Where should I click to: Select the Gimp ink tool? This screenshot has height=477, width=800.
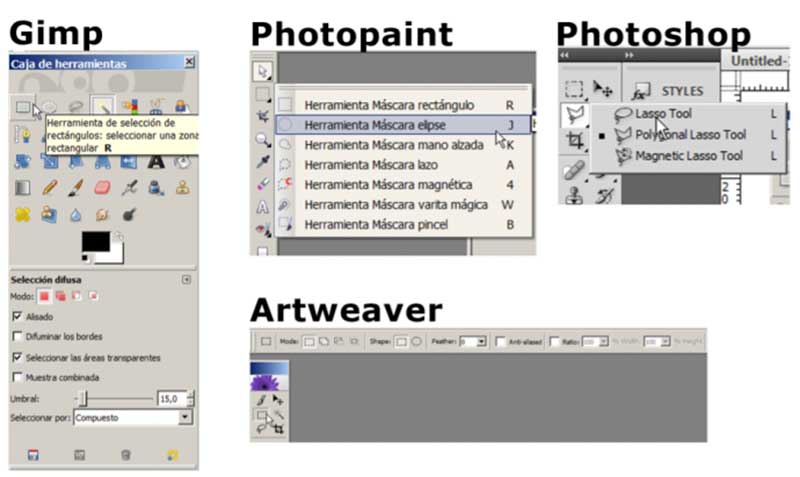click(156, 188)
